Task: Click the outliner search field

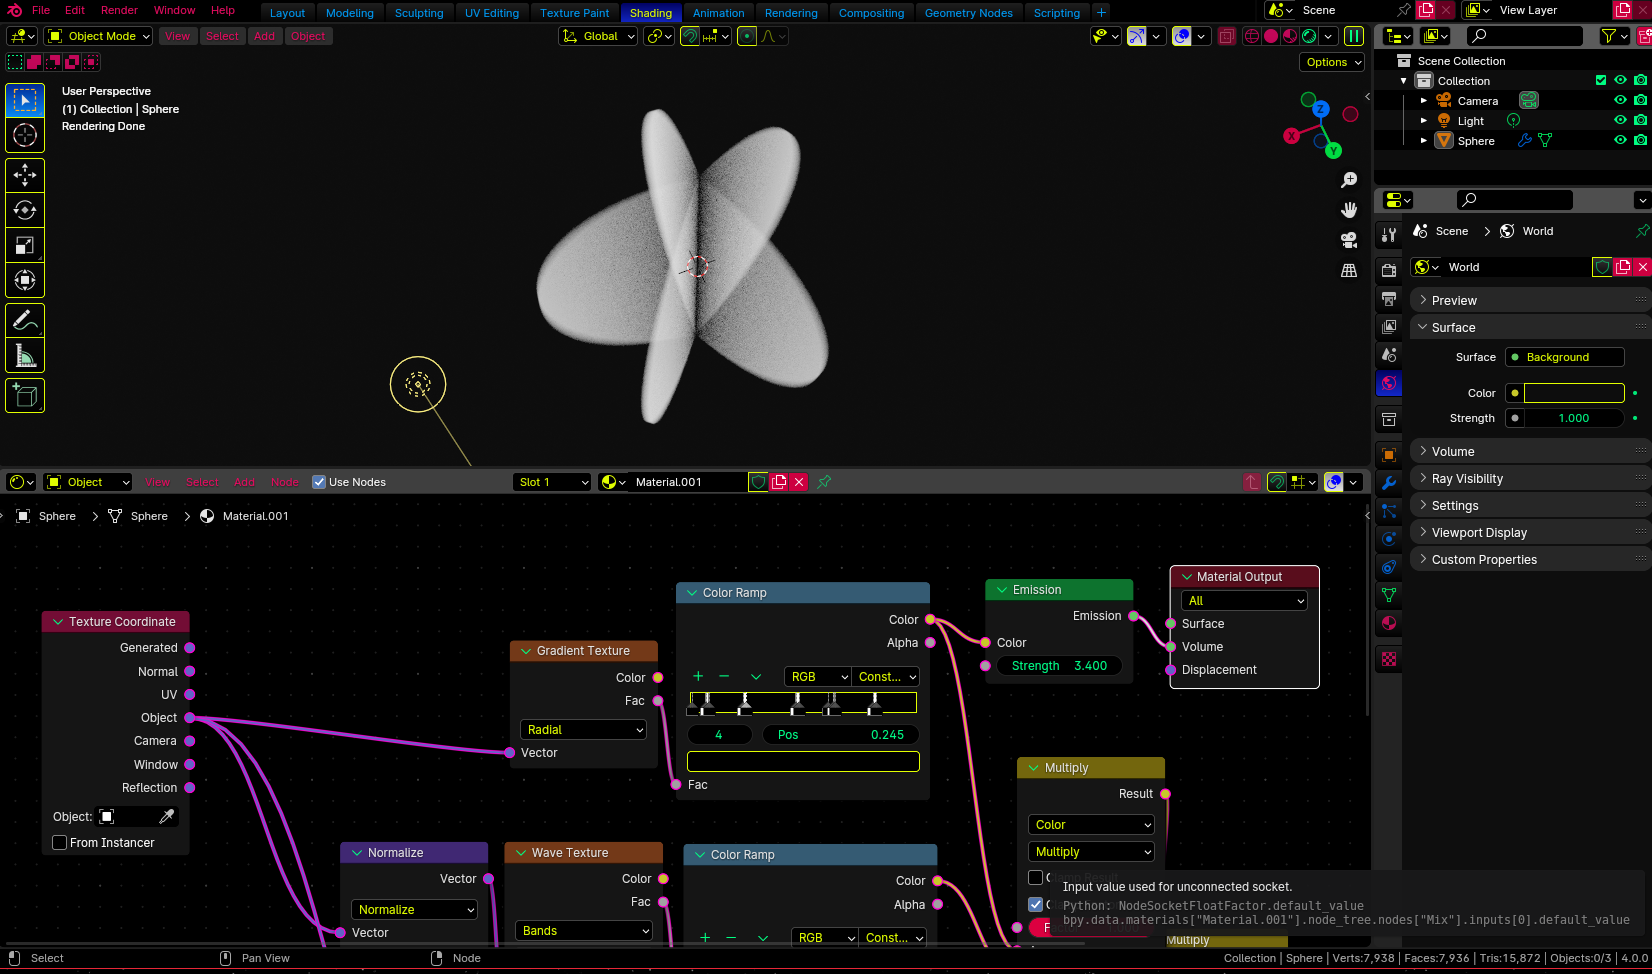Action: pyautogui.click(x=1525, y=36)
